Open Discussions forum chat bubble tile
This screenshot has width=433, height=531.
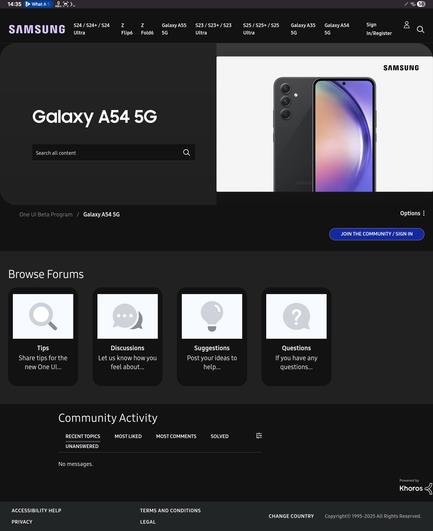tap(128, 316)
